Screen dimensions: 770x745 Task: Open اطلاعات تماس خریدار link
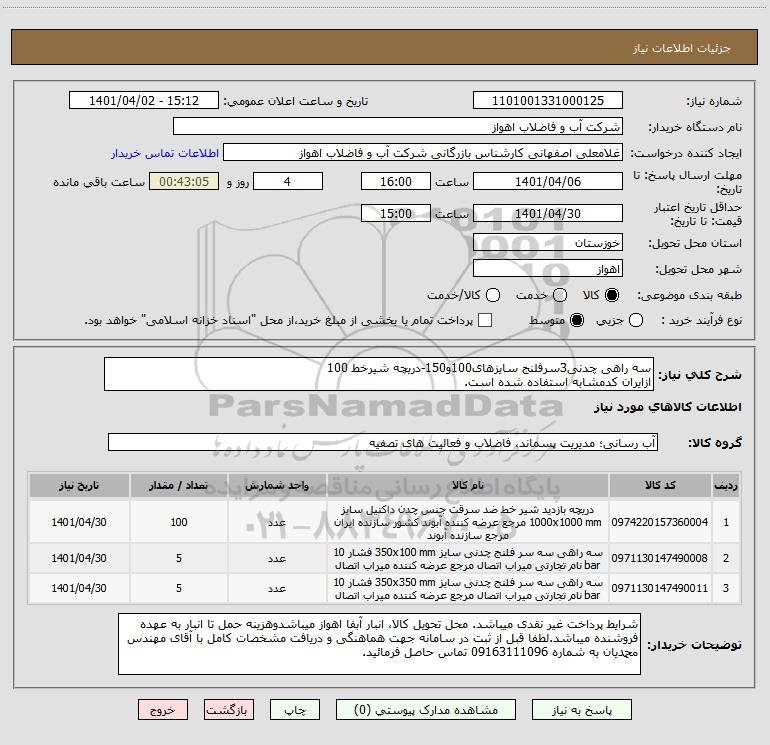[165, 153]
